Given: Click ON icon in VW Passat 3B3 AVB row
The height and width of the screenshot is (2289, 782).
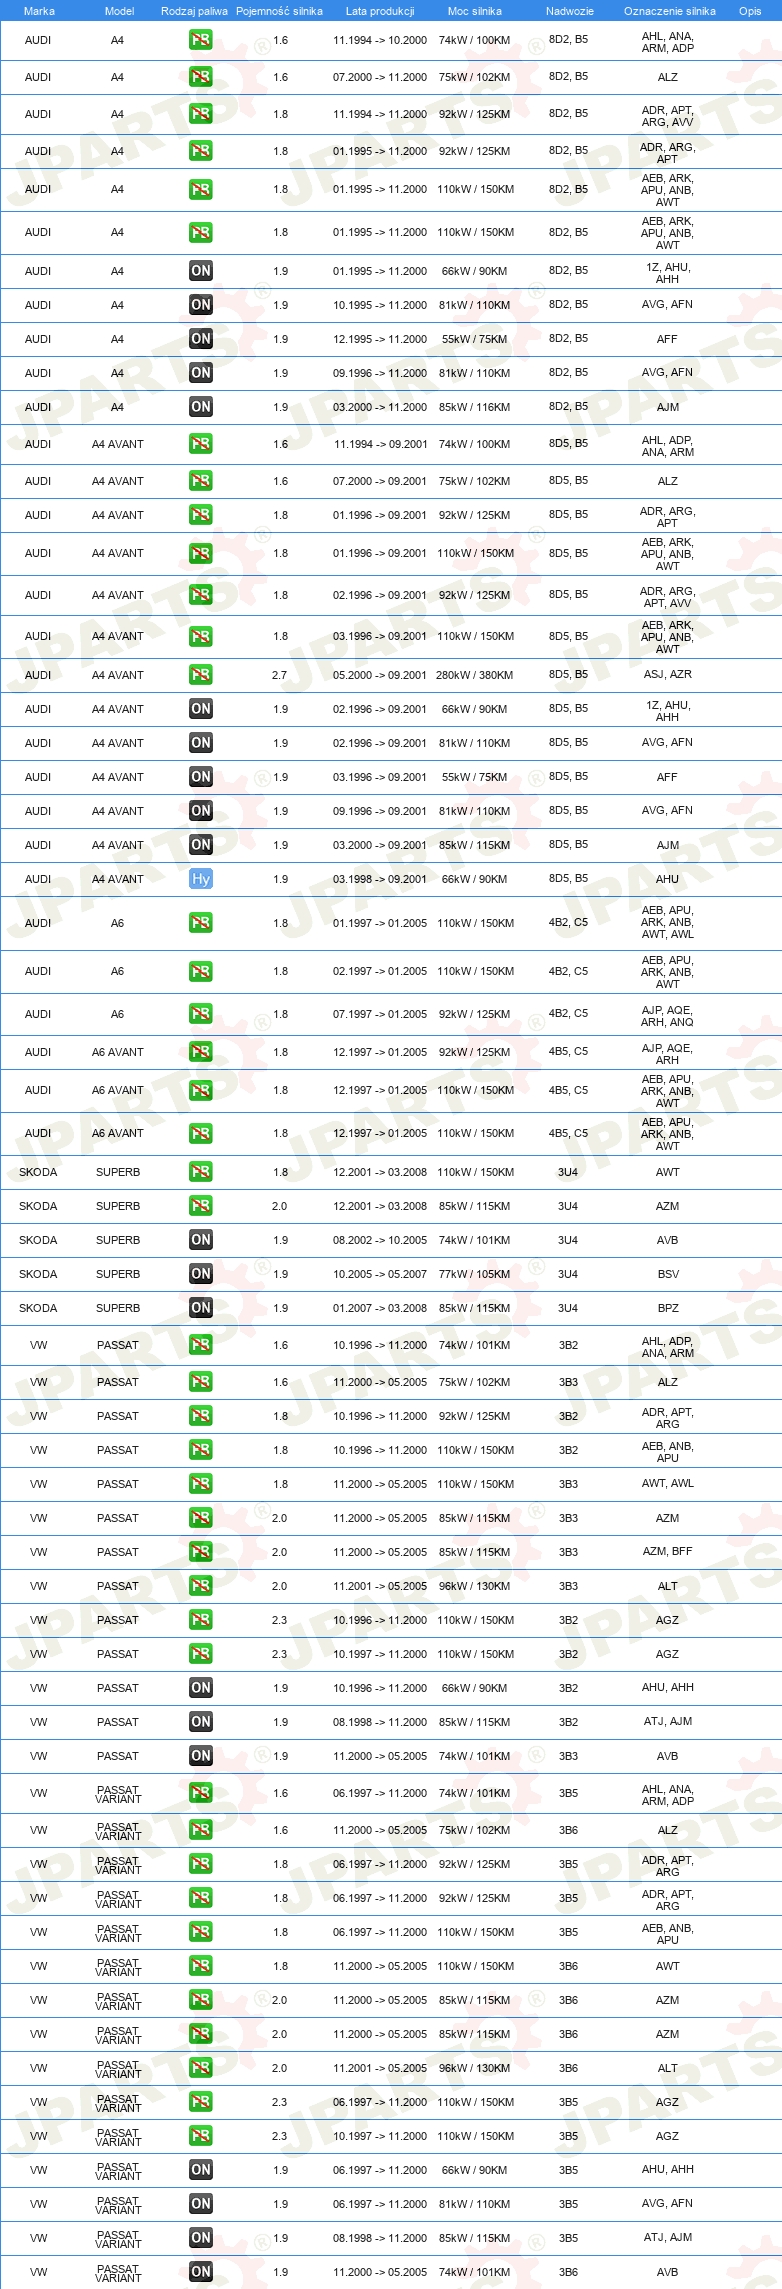Looking at the screenshot, I should (x=201, y=1756).
